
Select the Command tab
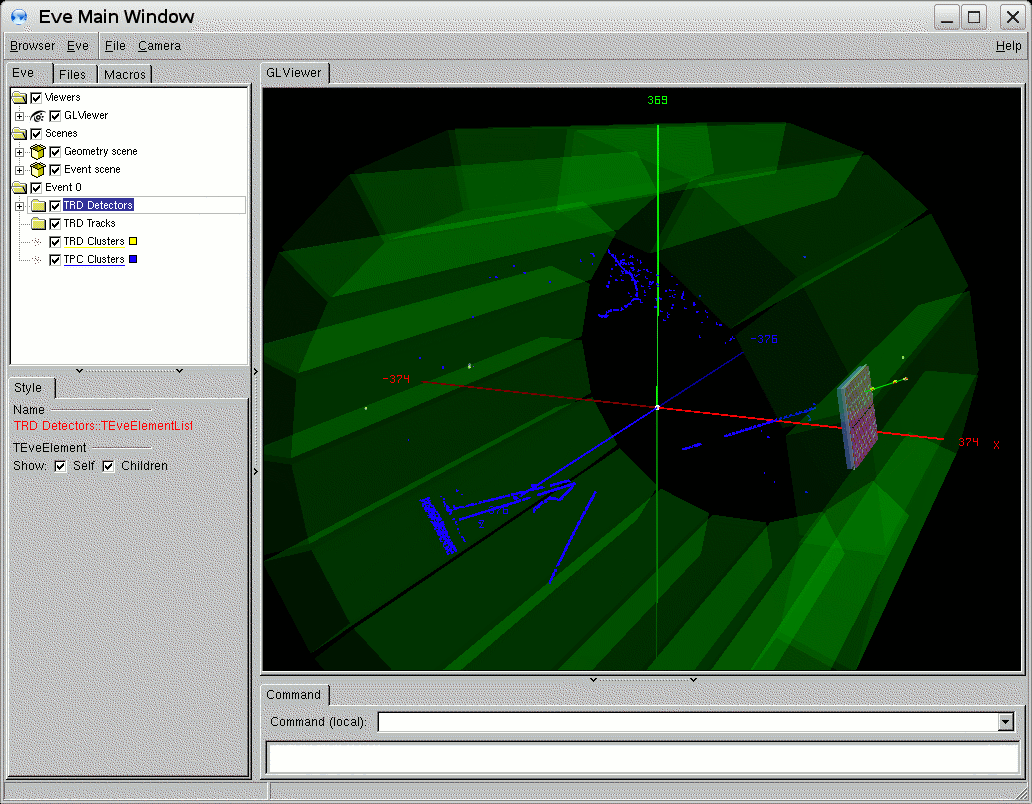294,695
